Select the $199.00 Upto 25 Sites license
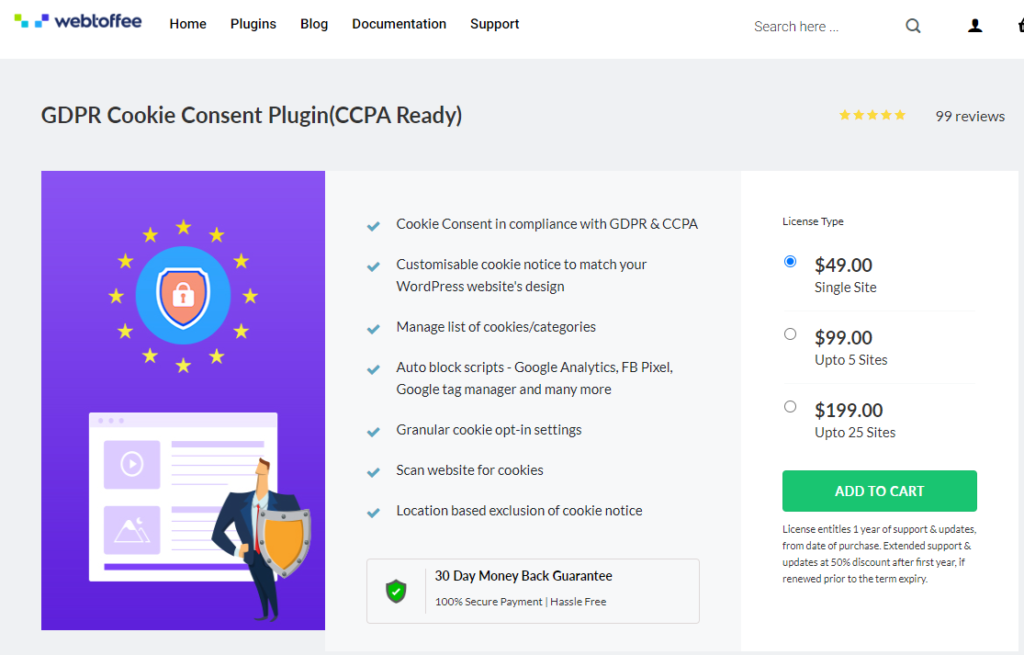The width and height of the screenshot is (1024, 655). click(x=790, y=406)
